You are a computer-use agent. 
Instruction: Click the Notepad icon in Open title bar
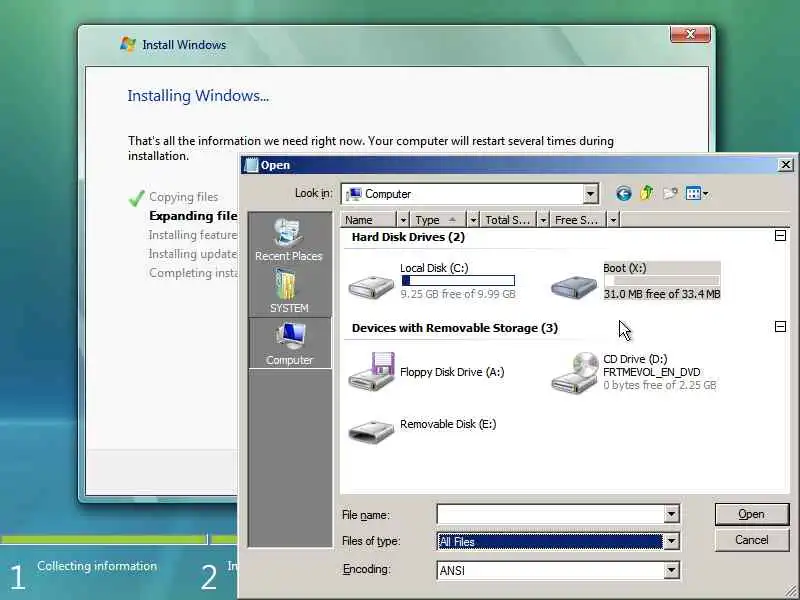pos(252,165)
